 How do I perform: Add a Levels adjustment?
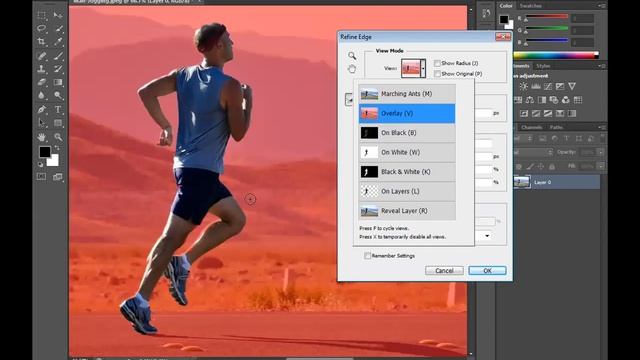(536, 86)
